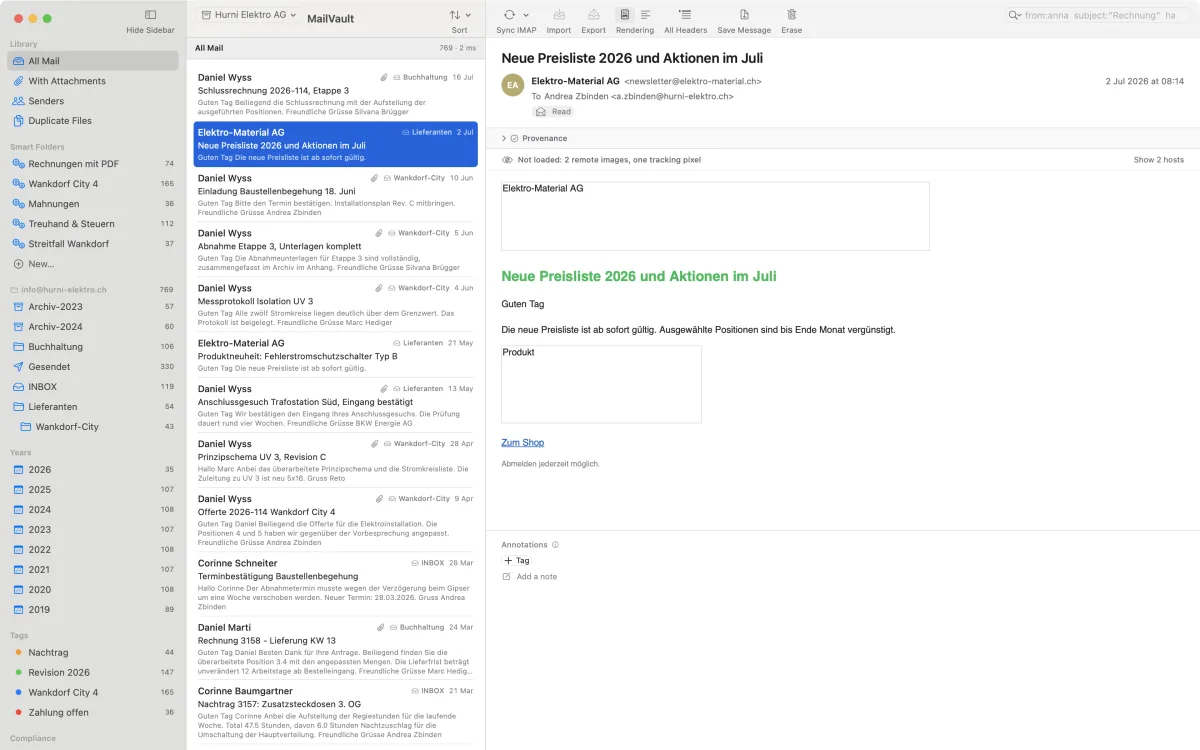
Task: Open the Gesendet mailbox
Action: click(93, 367)
